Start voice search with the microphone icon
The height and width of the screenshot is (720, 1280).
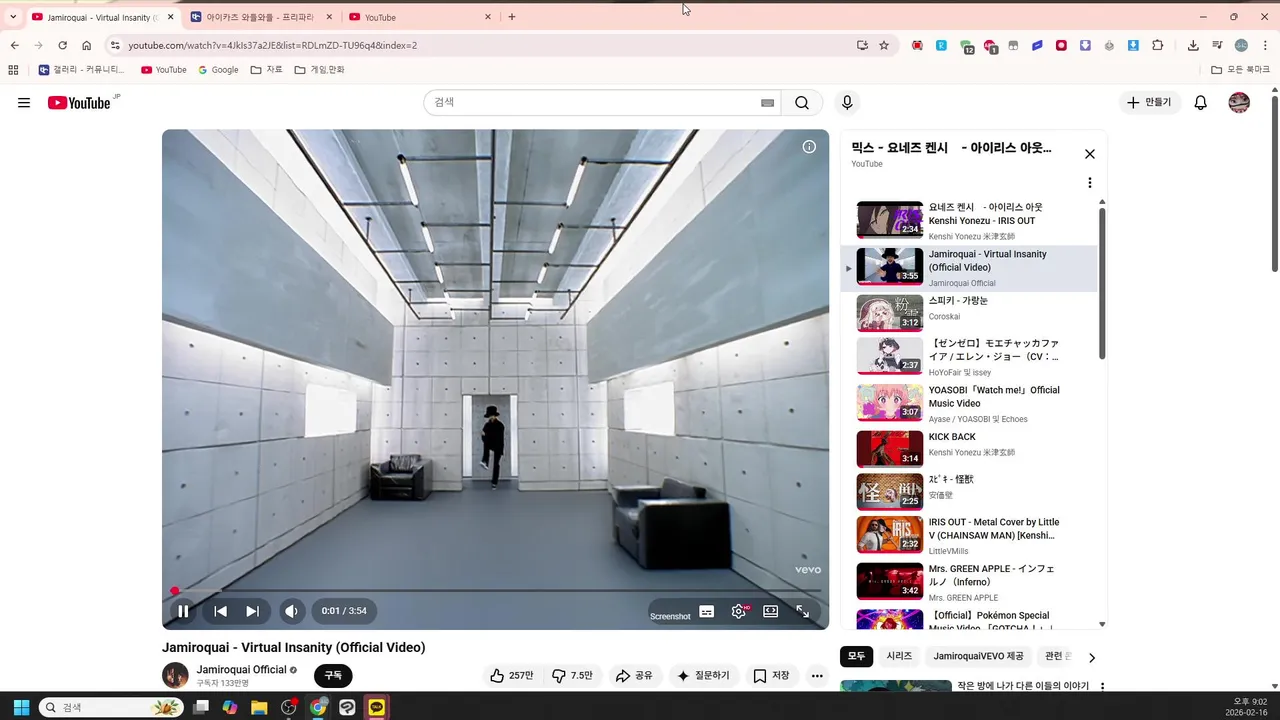847,103
